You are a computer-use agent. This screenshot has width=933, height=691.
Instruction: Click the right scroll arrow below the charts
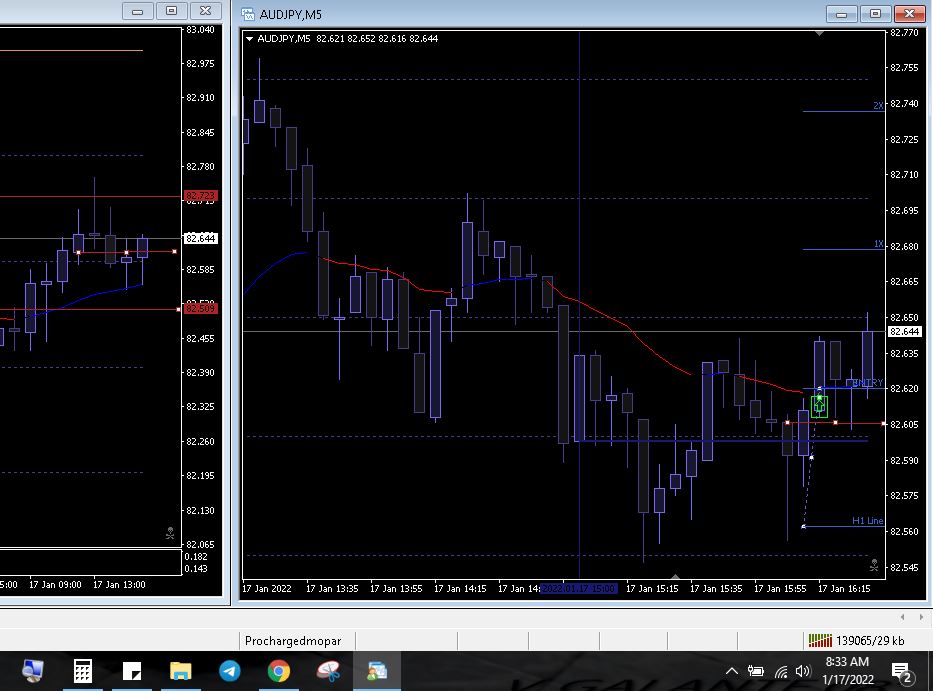921,617
